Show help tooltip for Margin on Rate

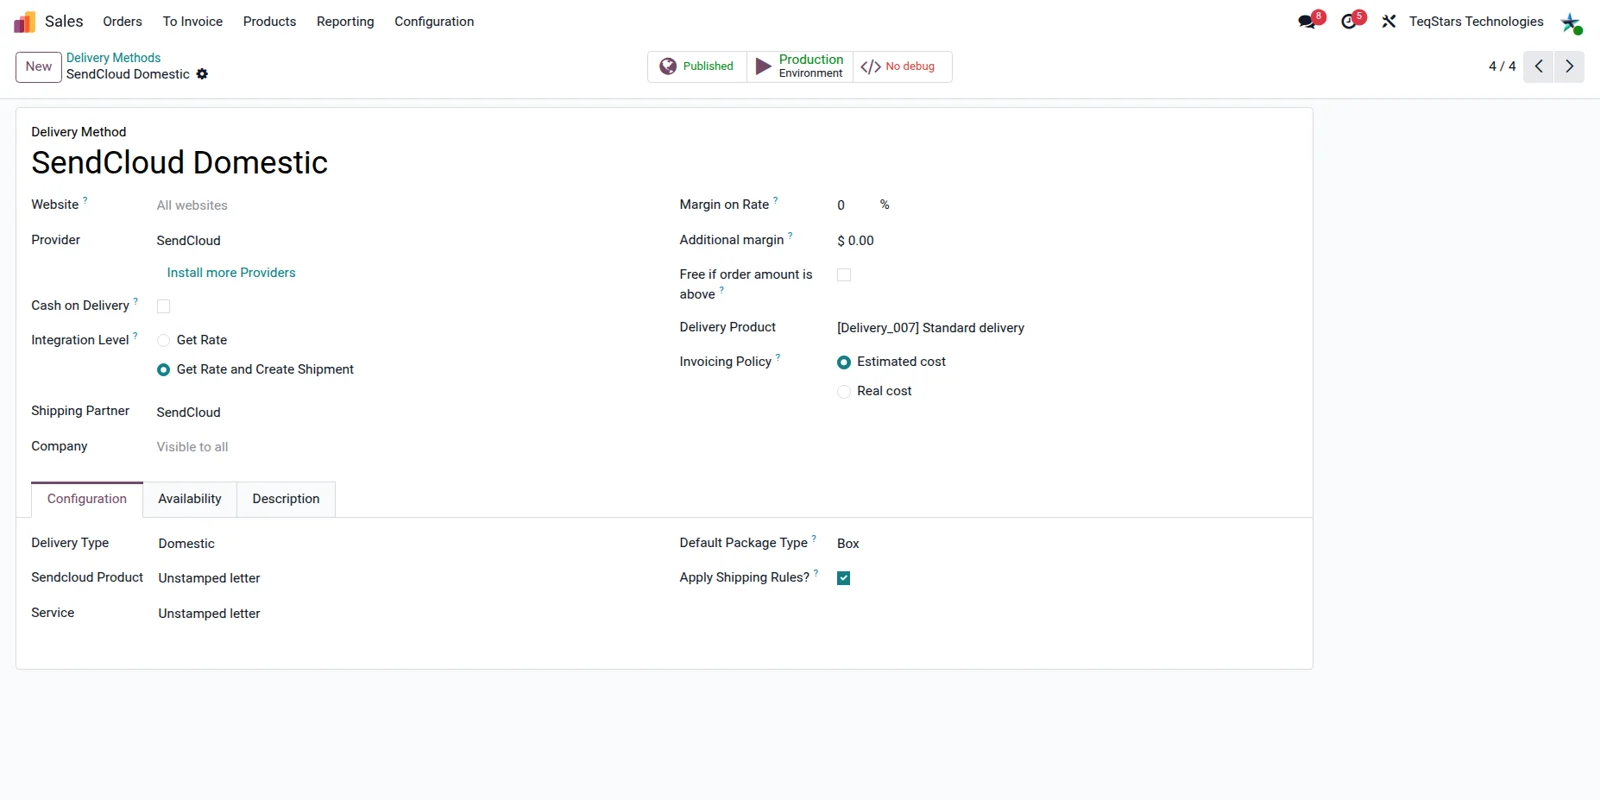(x=775, y=200)
